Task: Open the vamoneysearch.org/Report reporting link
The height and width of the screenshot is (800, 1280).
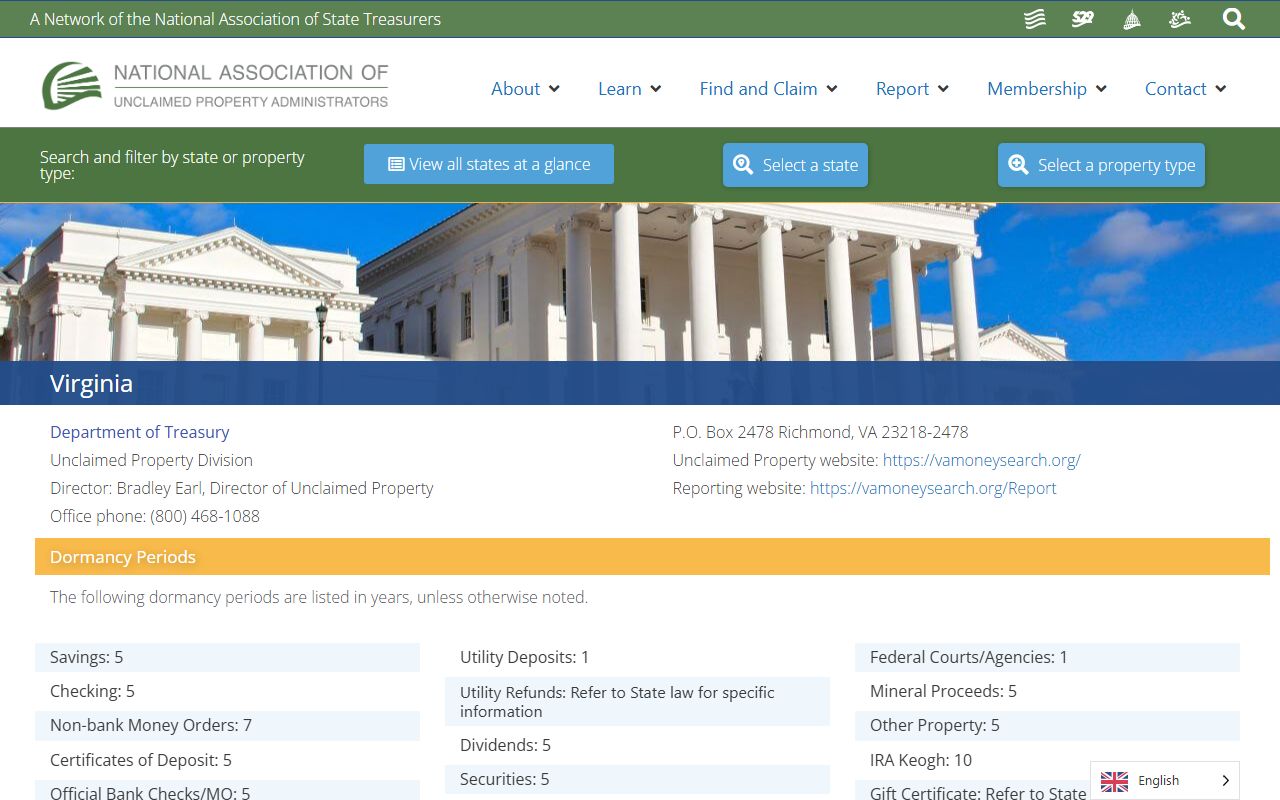Action: (x=933, y=488)
